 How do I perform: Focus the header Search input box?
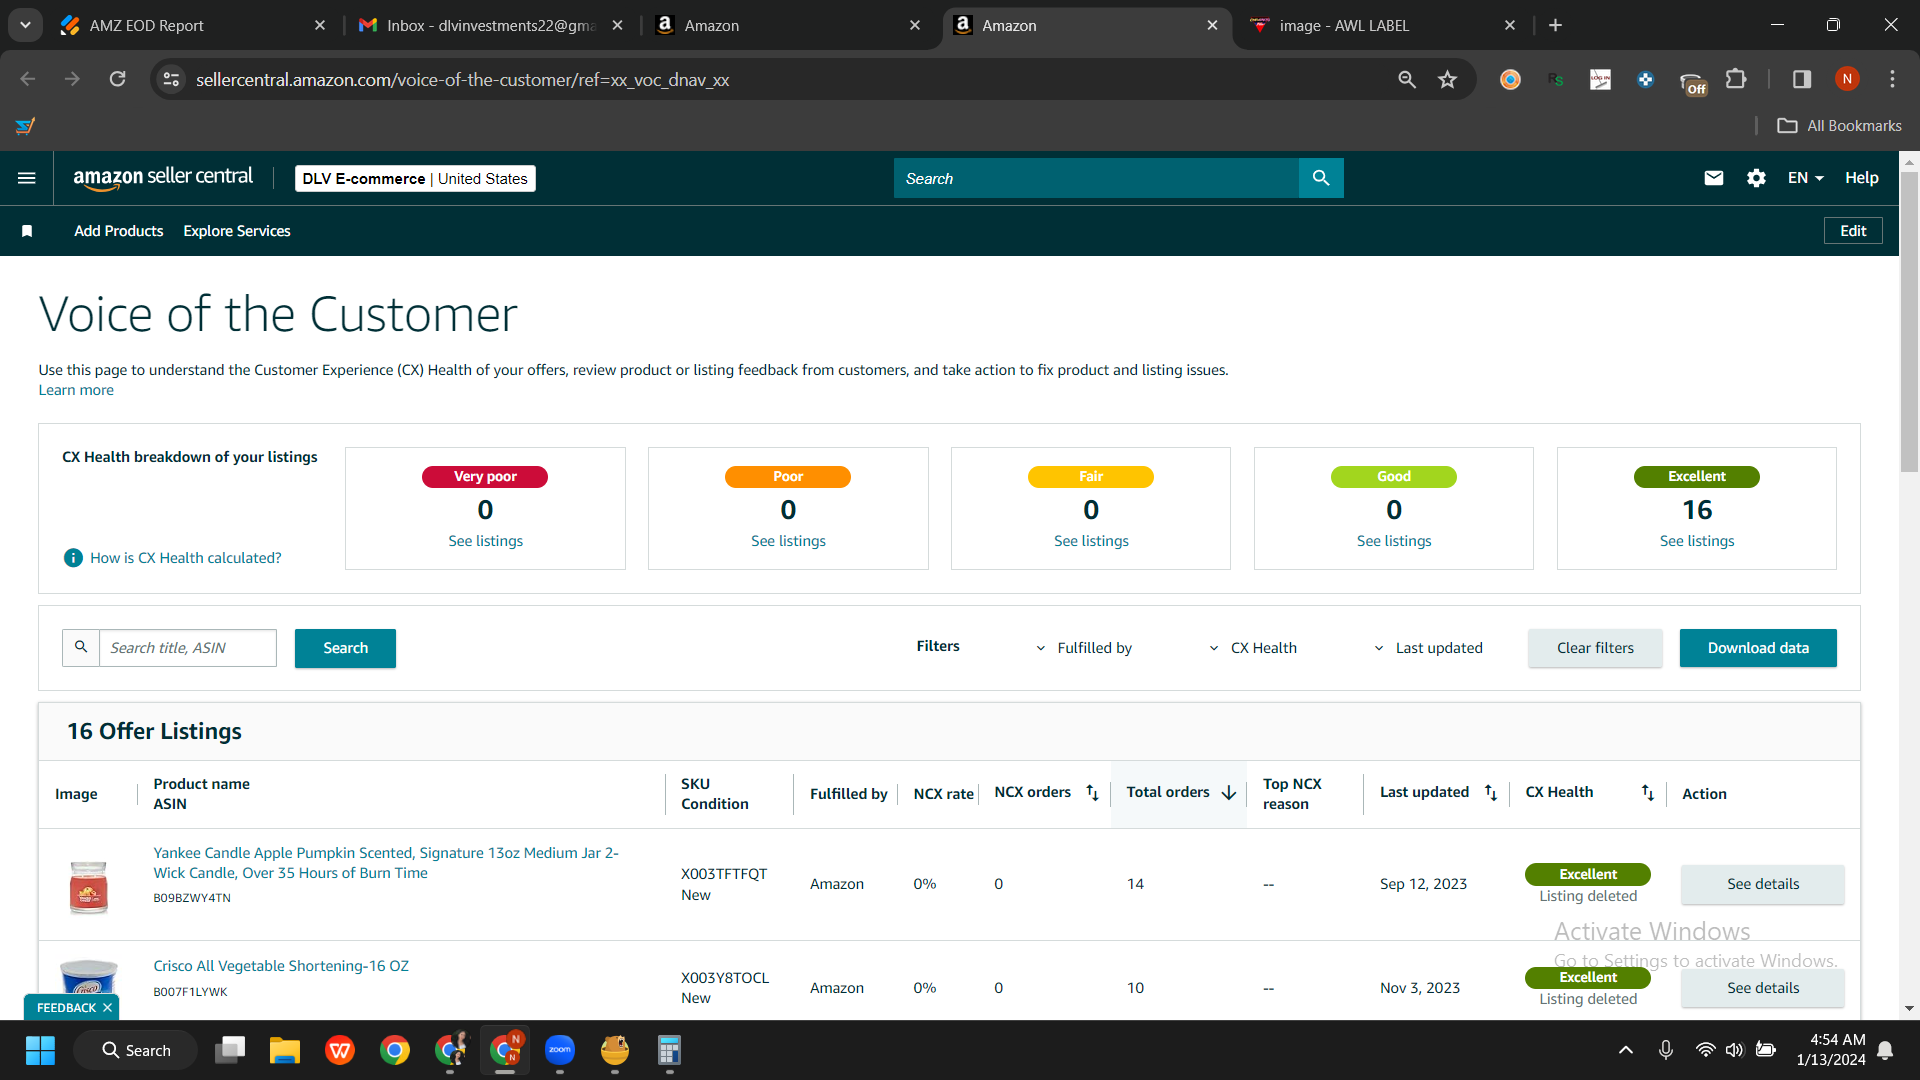pos(1096,178)
